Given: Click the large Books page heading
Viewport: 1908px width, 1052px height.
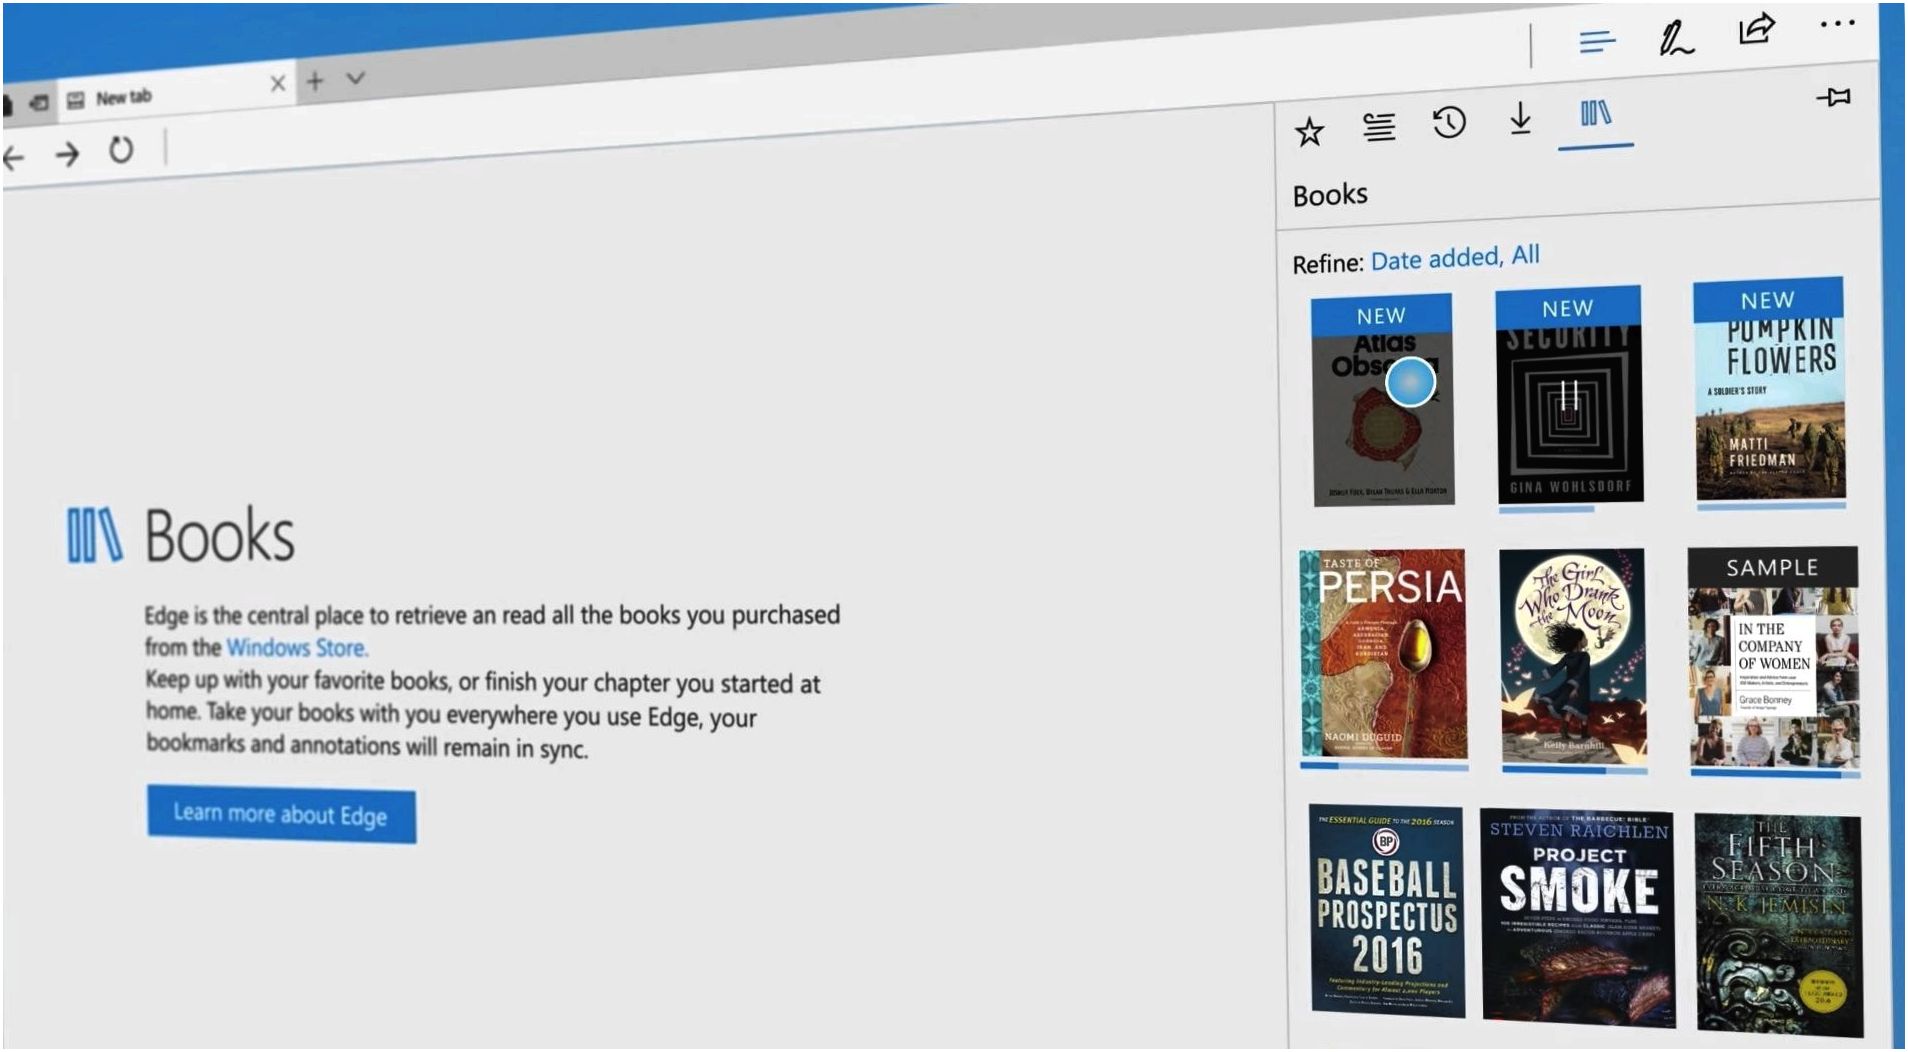Looking at the screenshot, I should tap(220, 536).
